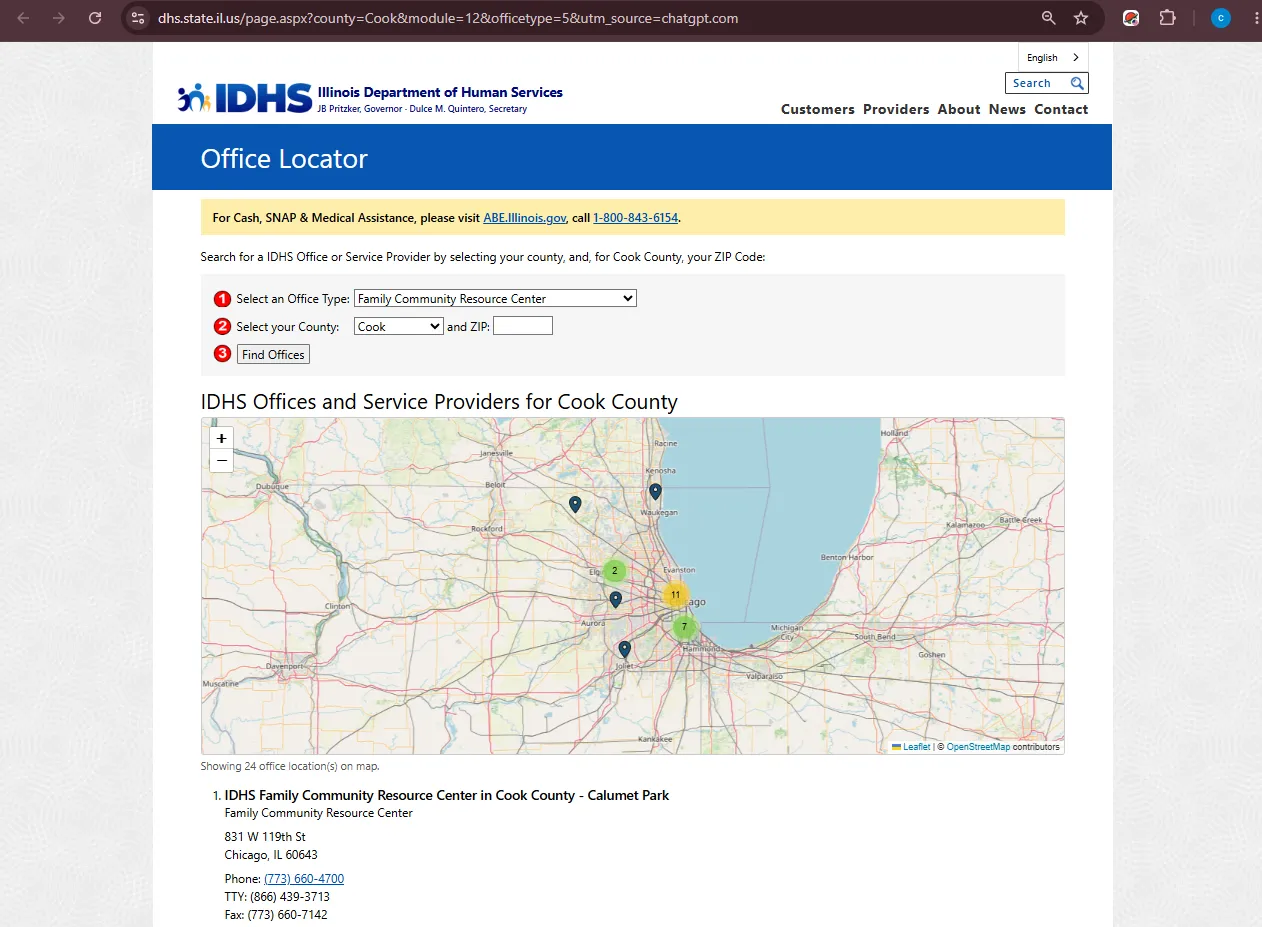Click the 'IDHS Offices and Service Providers' heading
This screenshot has width=1262, height=927.
(439, 402)
